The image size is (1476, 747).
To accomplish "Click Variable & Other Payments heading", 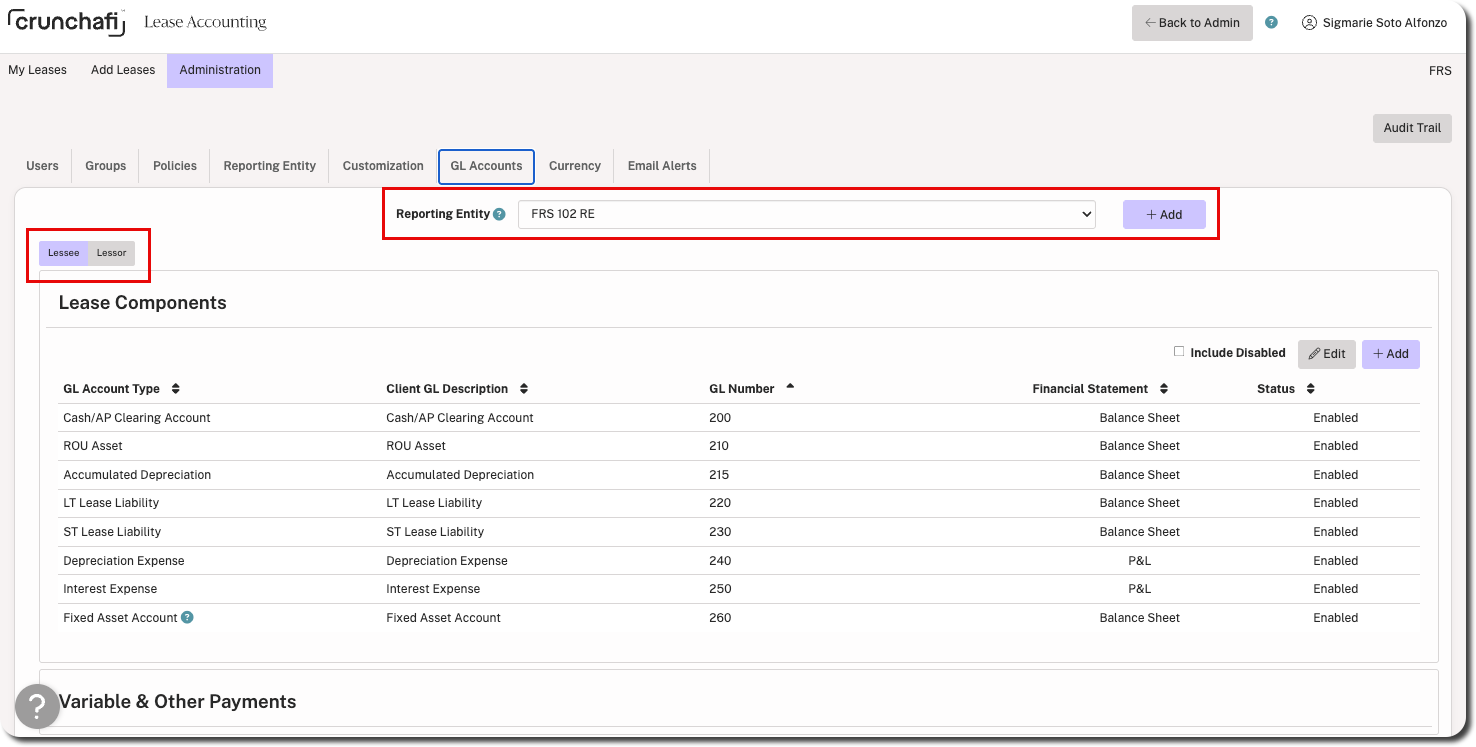I will pyautogui.click(x=177, y=702).
